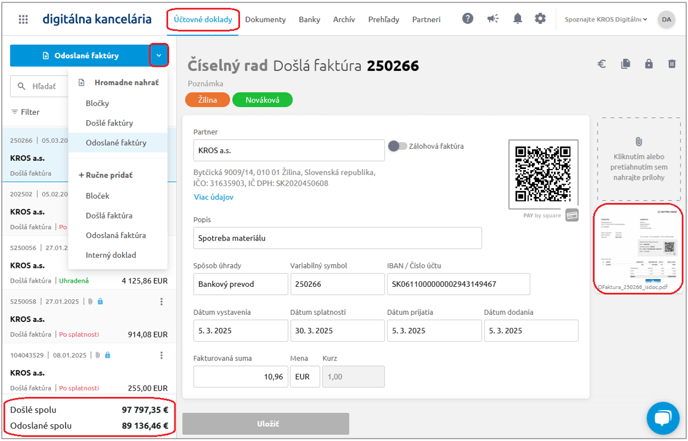Select the 255,00 EUR invoice row
The height and width of the screenshot is (441, 688).
point(89,370)
